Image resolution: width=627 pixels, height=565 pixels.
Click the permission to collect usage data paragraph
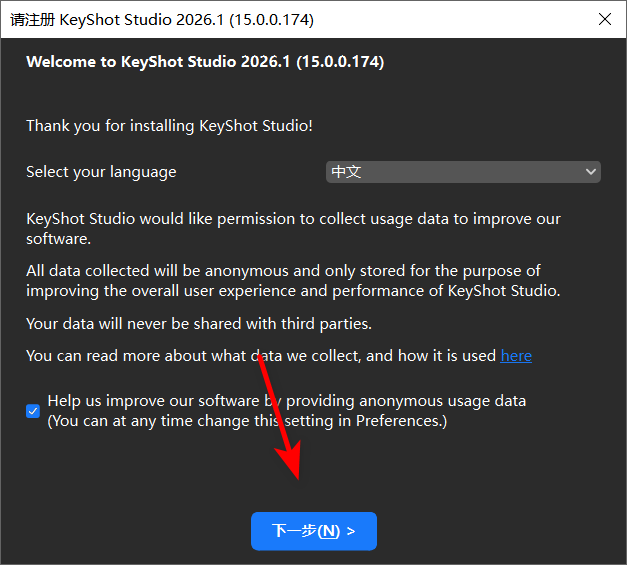pyautogui.click(x=293, y=229)
